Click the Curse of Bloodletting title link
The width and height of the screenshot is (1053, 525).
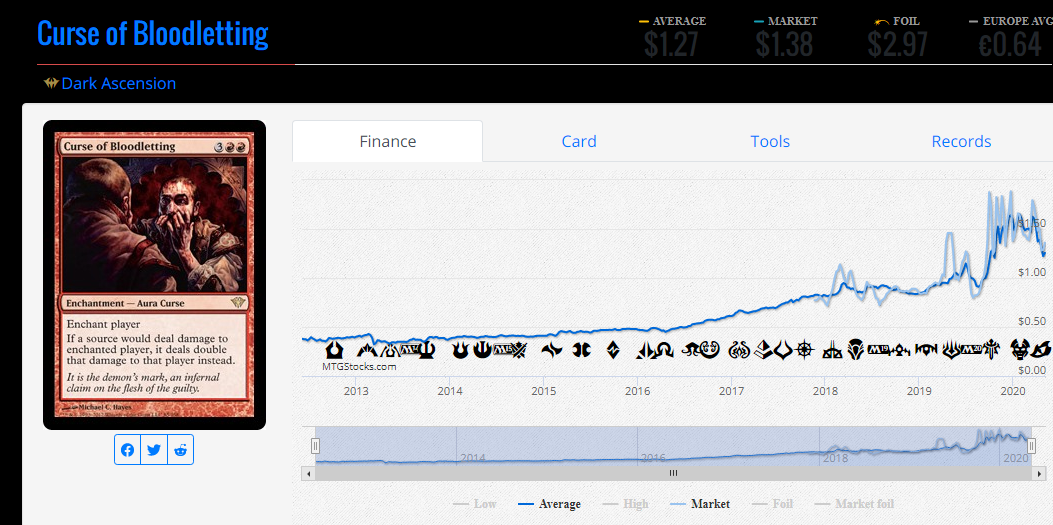152,33
